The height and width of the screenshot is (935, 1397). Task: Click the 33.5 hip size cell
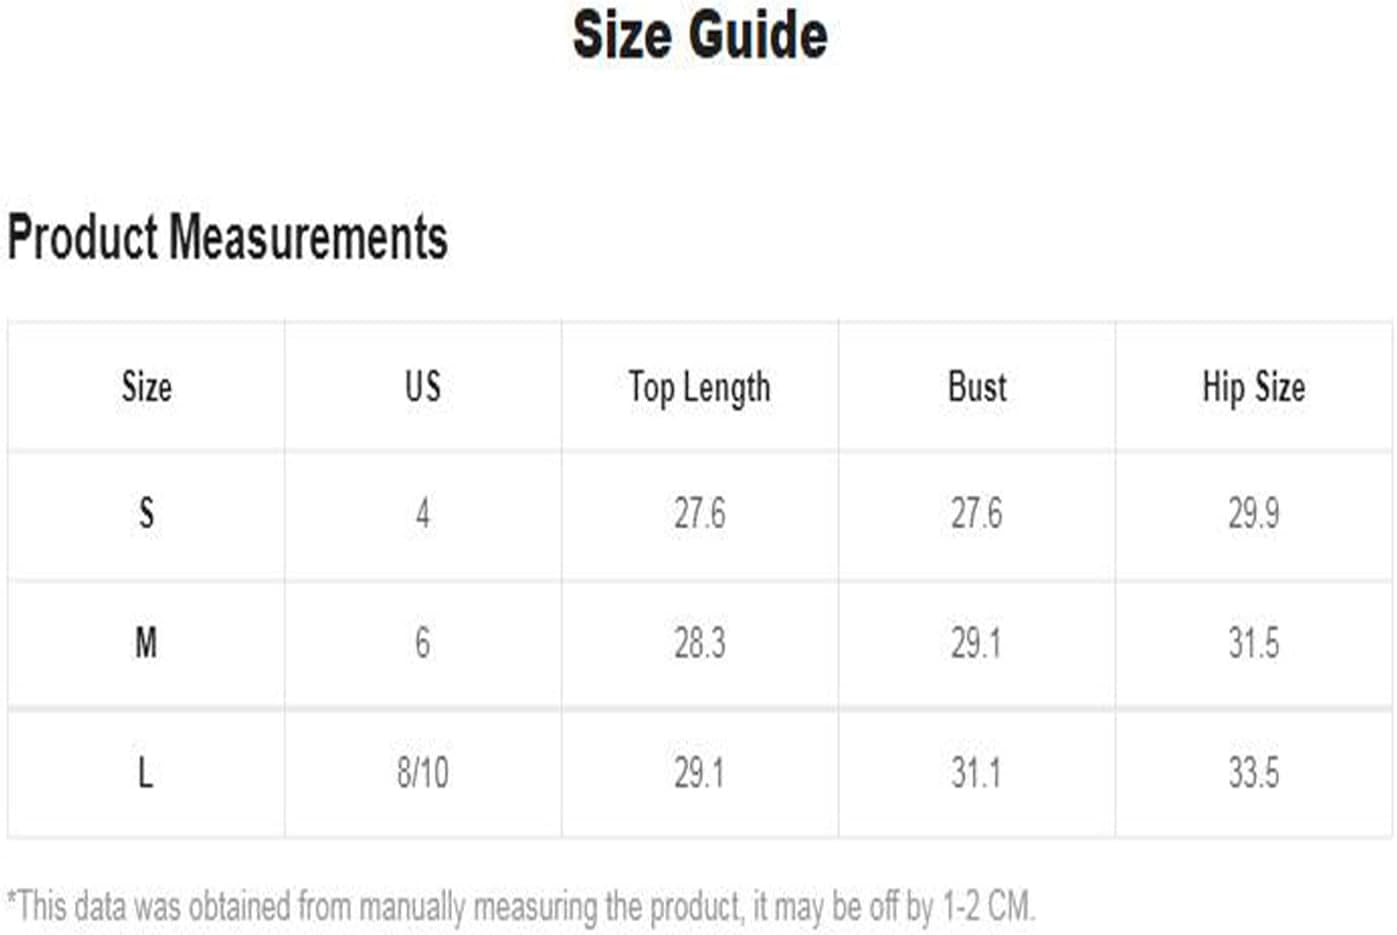(1254, 773)
